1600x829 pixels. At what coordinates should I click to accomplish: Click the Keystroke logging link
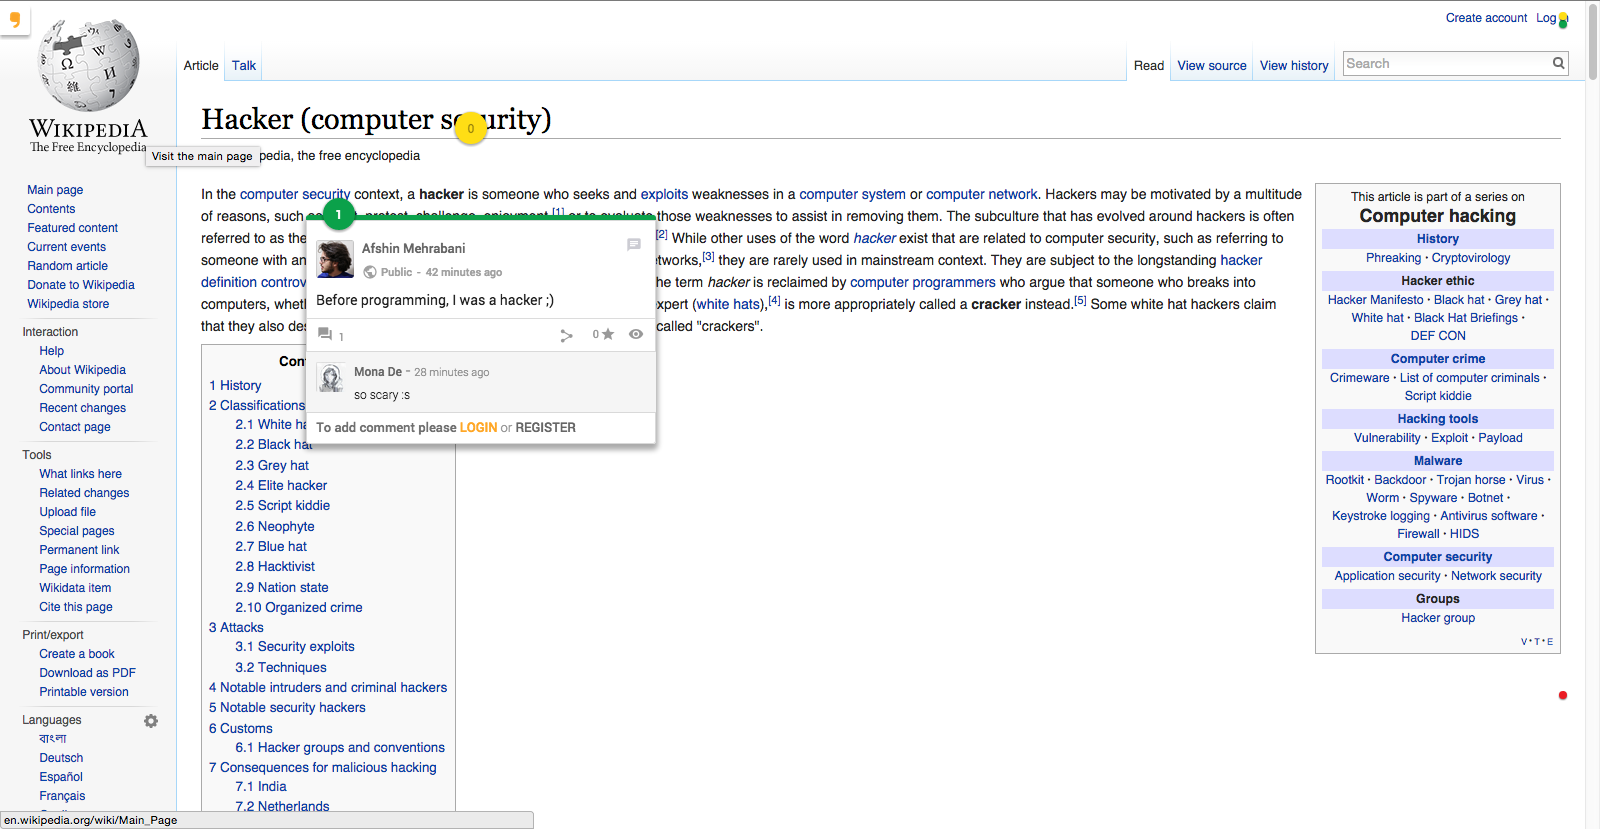(1381, 516)
